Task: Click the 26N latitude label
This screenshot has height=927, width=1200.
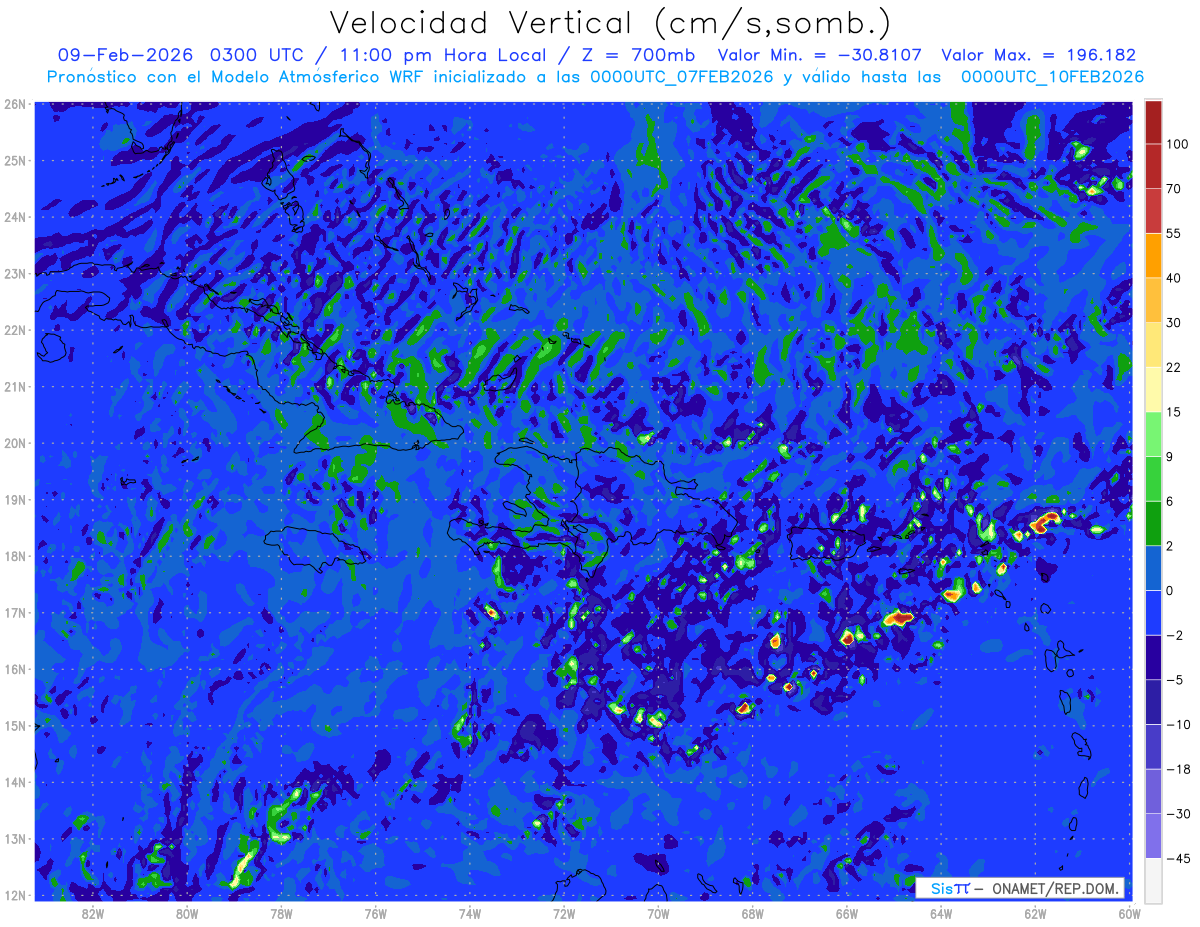Action: (x=15, y=104)
